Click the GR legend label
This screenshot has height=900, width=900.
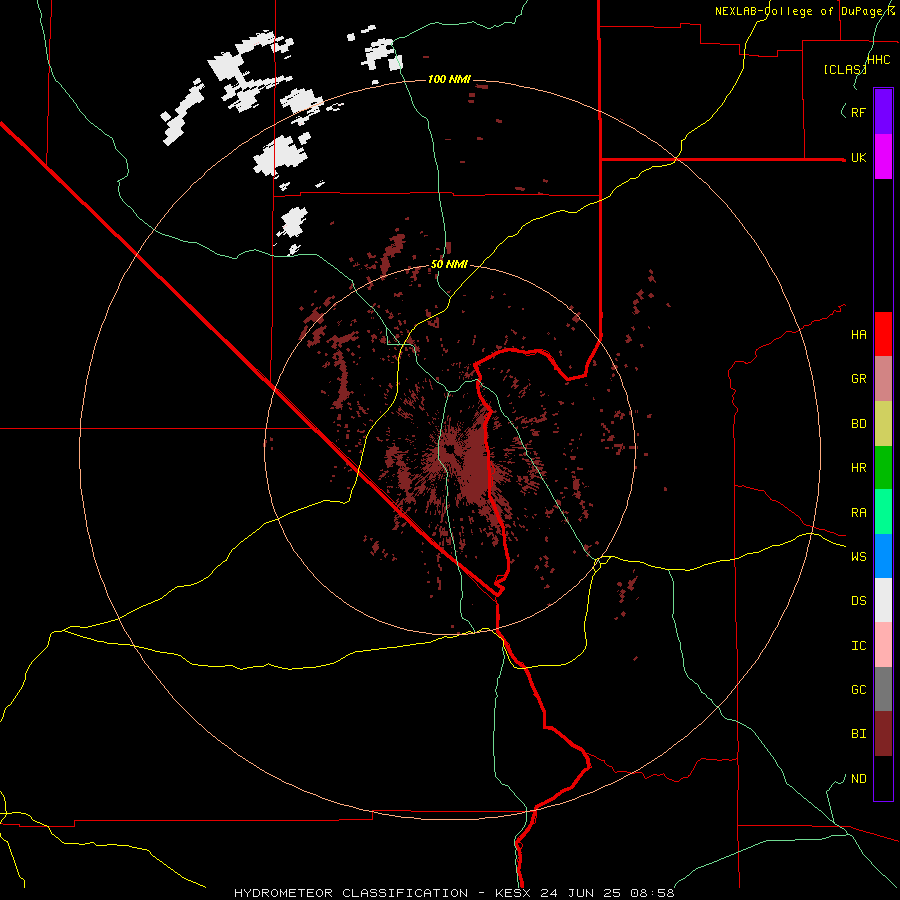click(859, 379)
